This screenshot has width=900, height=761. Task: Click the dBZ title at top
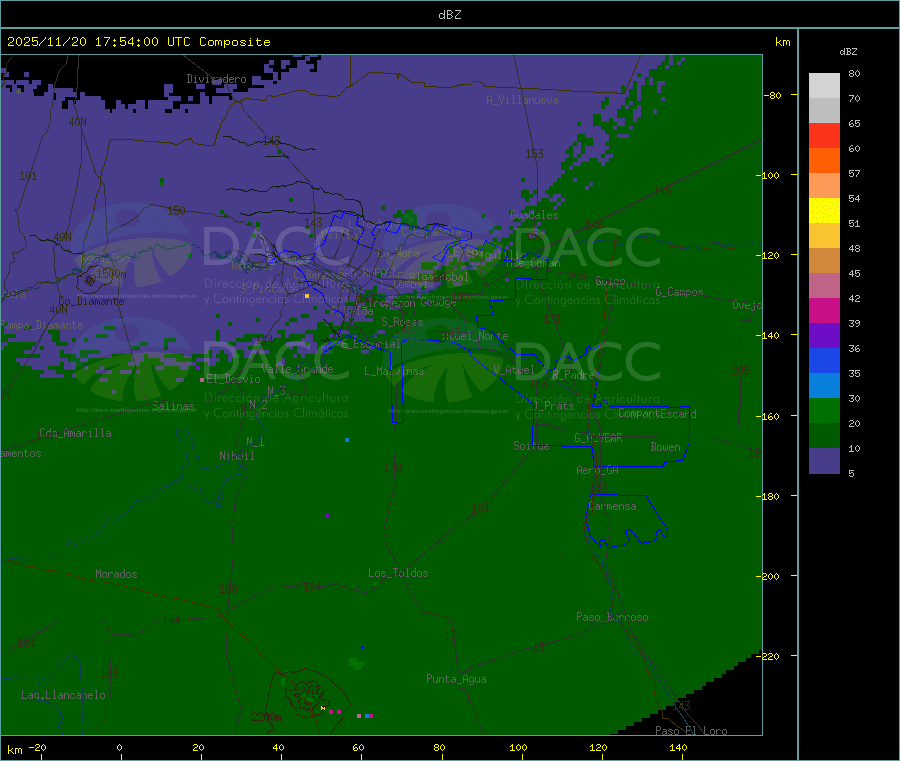pyautogui.click(x=449, y=15)
